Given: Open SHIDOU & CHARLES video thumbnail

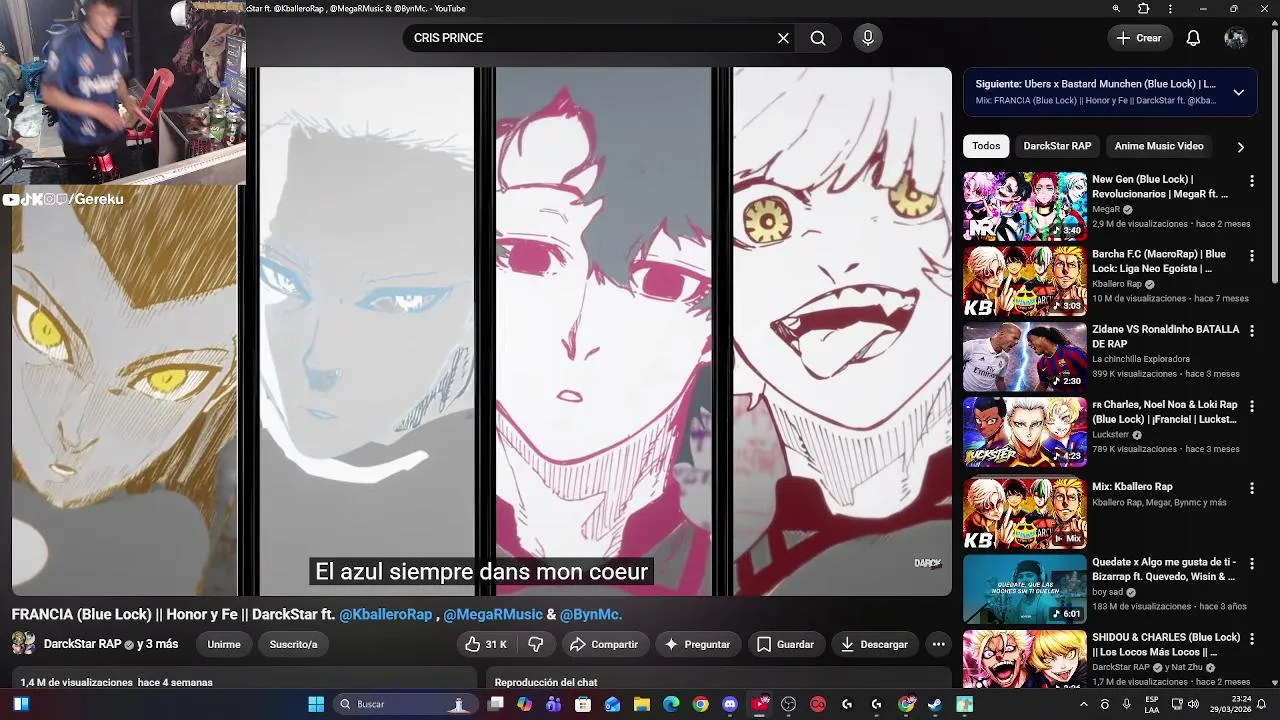Looking at the screenshot, I should coord(1025,659).
